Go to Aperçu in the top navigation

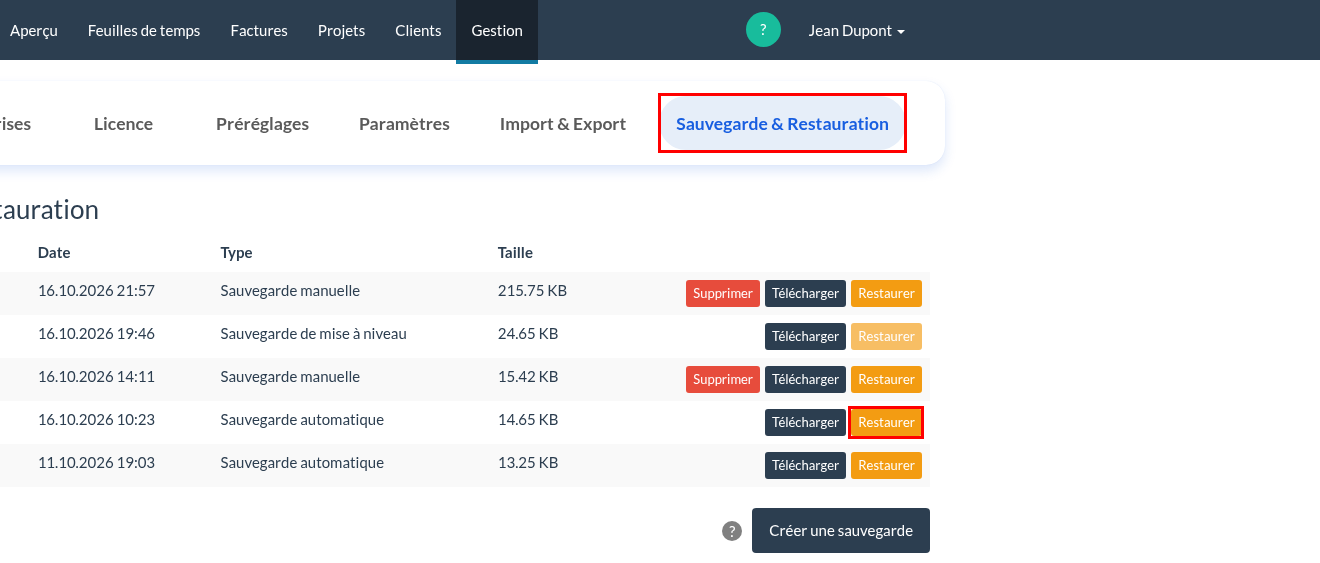34,30
